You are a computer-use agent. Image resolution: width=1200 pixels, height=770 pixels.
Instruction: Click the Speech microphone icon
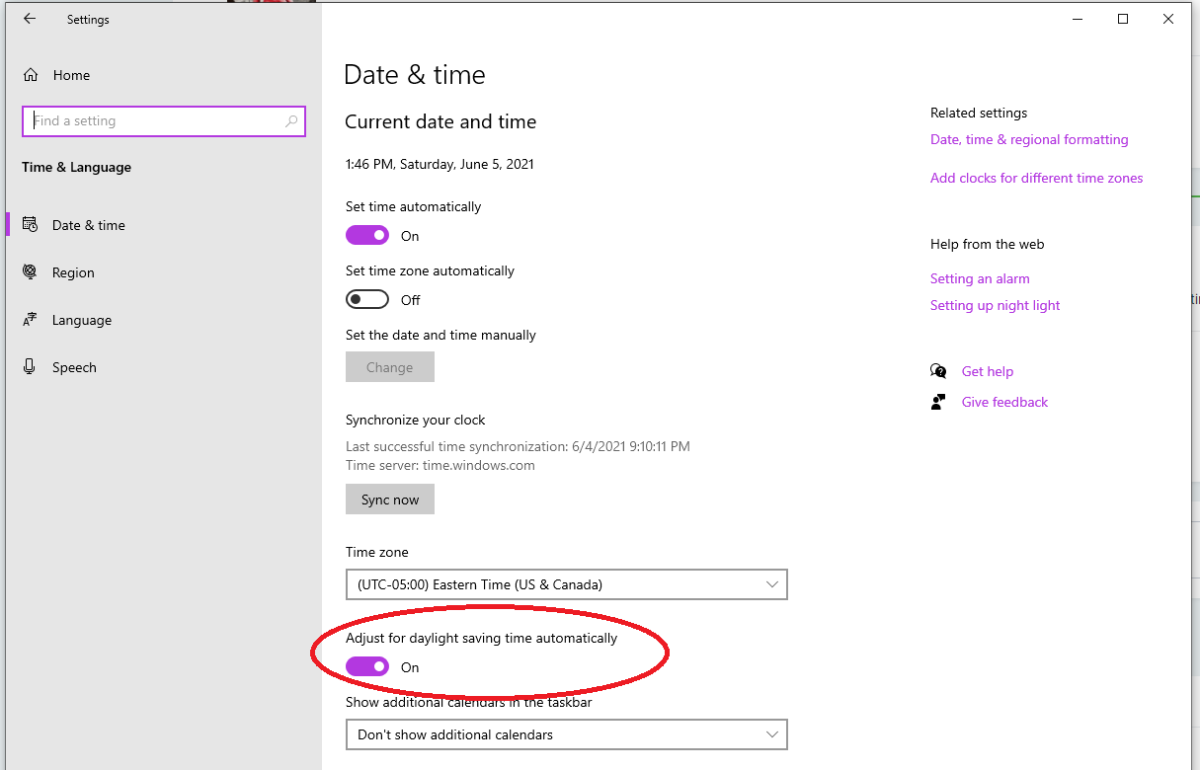31,367
